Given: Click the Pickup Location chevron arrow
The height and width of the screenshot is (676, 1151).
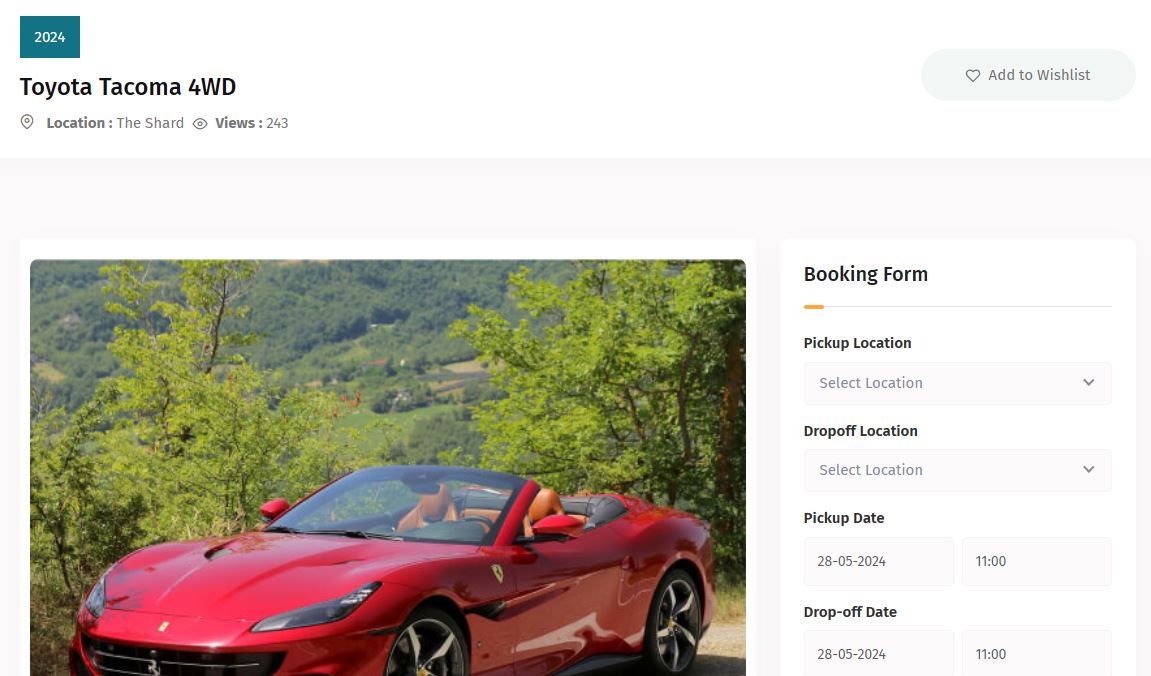Looking at the screenshot, I should tap(1089, 382).
